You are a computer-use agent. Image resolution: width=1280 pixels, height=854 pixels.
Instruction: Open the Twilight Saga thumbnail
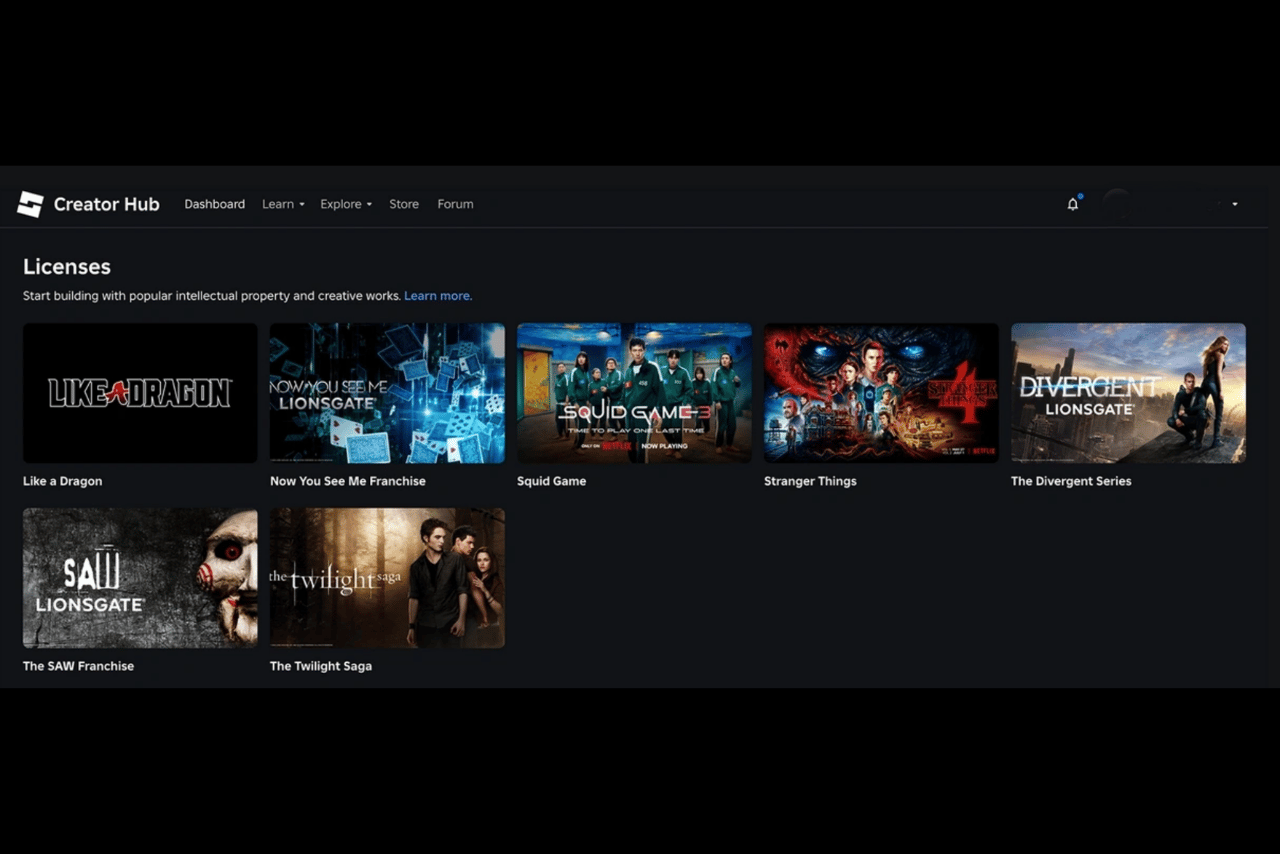click(x=387, y=578)
